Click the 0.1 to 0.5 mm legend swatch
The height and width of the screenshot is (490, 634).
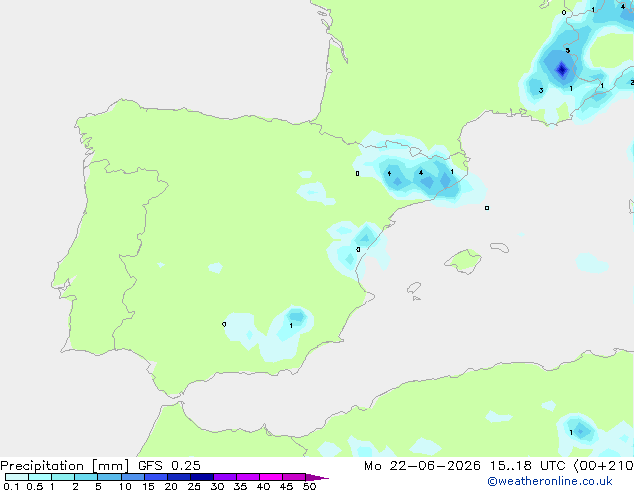17,477
